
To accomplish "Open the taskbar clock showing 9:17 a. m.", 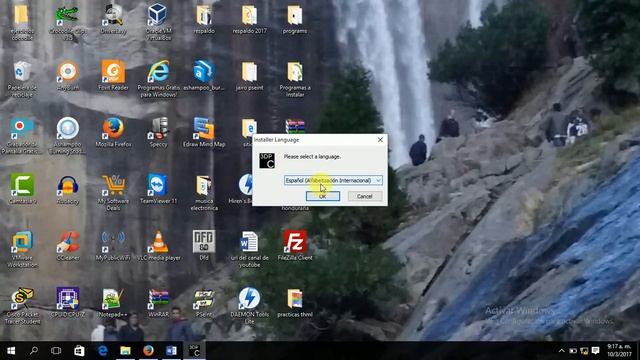I will (619, 351).
